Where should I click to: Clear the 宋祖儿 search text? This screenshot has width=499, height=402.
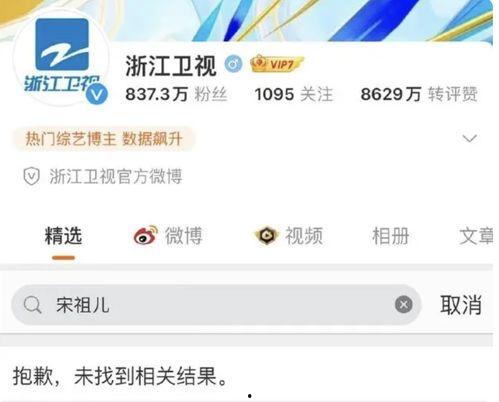coord(404,304)
